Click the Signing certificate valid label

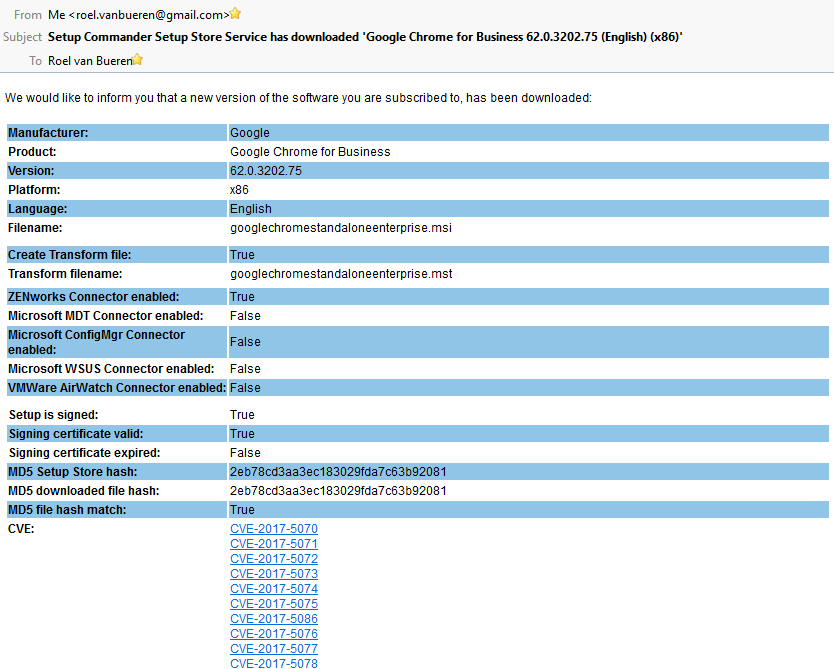76,434
